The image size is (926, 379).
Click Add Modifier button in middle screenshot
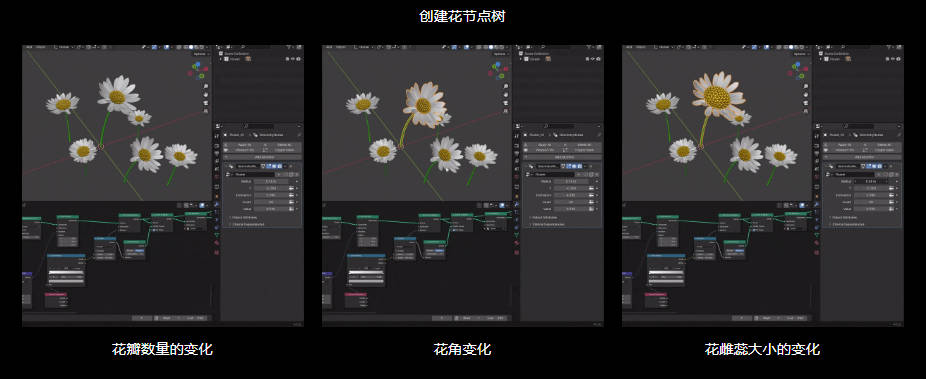(563, 157)
